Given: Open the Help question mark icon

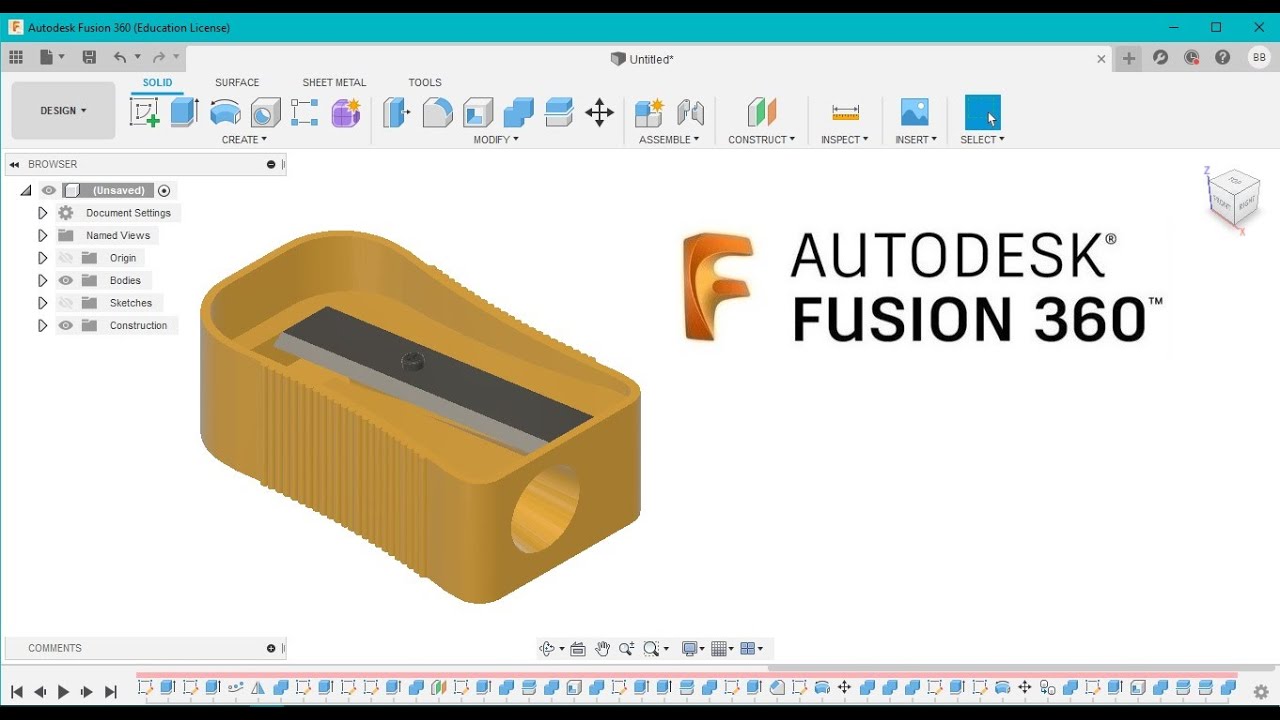Looking at the screenshot, I should [x=1222, y=58].
